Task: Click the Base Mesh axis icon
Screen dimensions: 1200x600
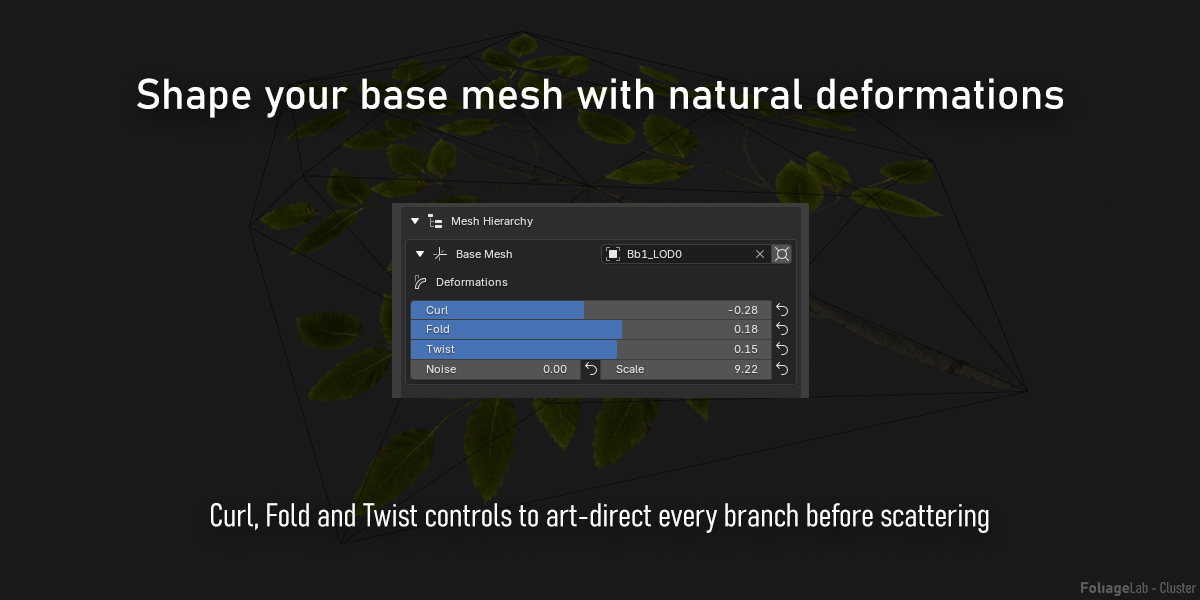Action: 440,254
